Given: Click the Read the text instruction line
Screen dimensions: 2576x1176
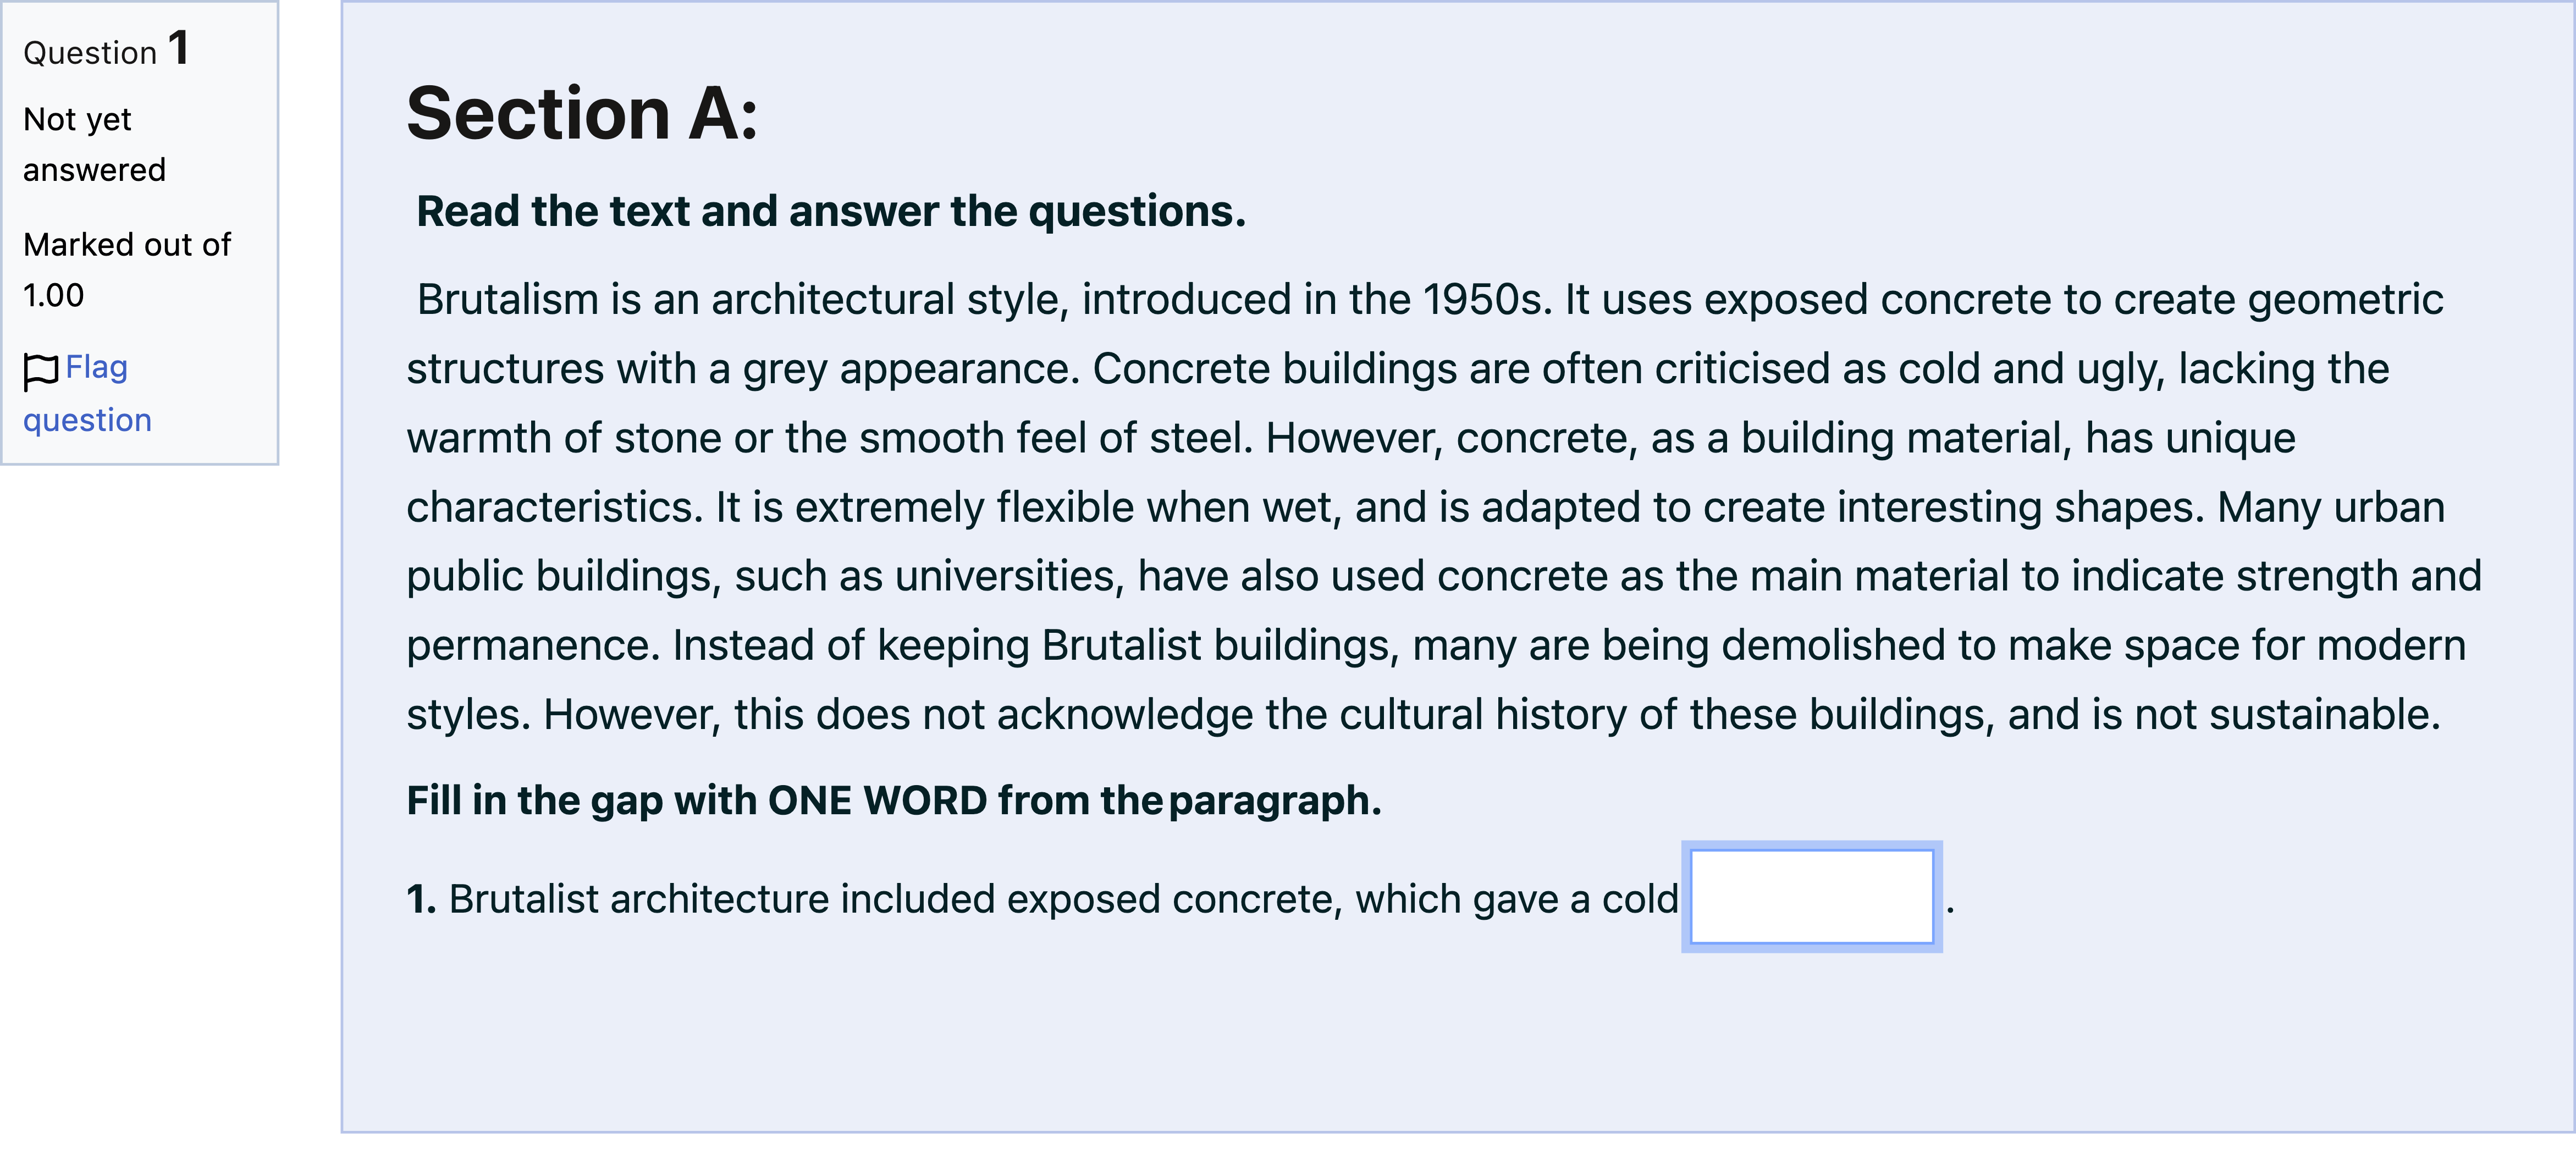Looking at the screenshot, I should 831,211.
